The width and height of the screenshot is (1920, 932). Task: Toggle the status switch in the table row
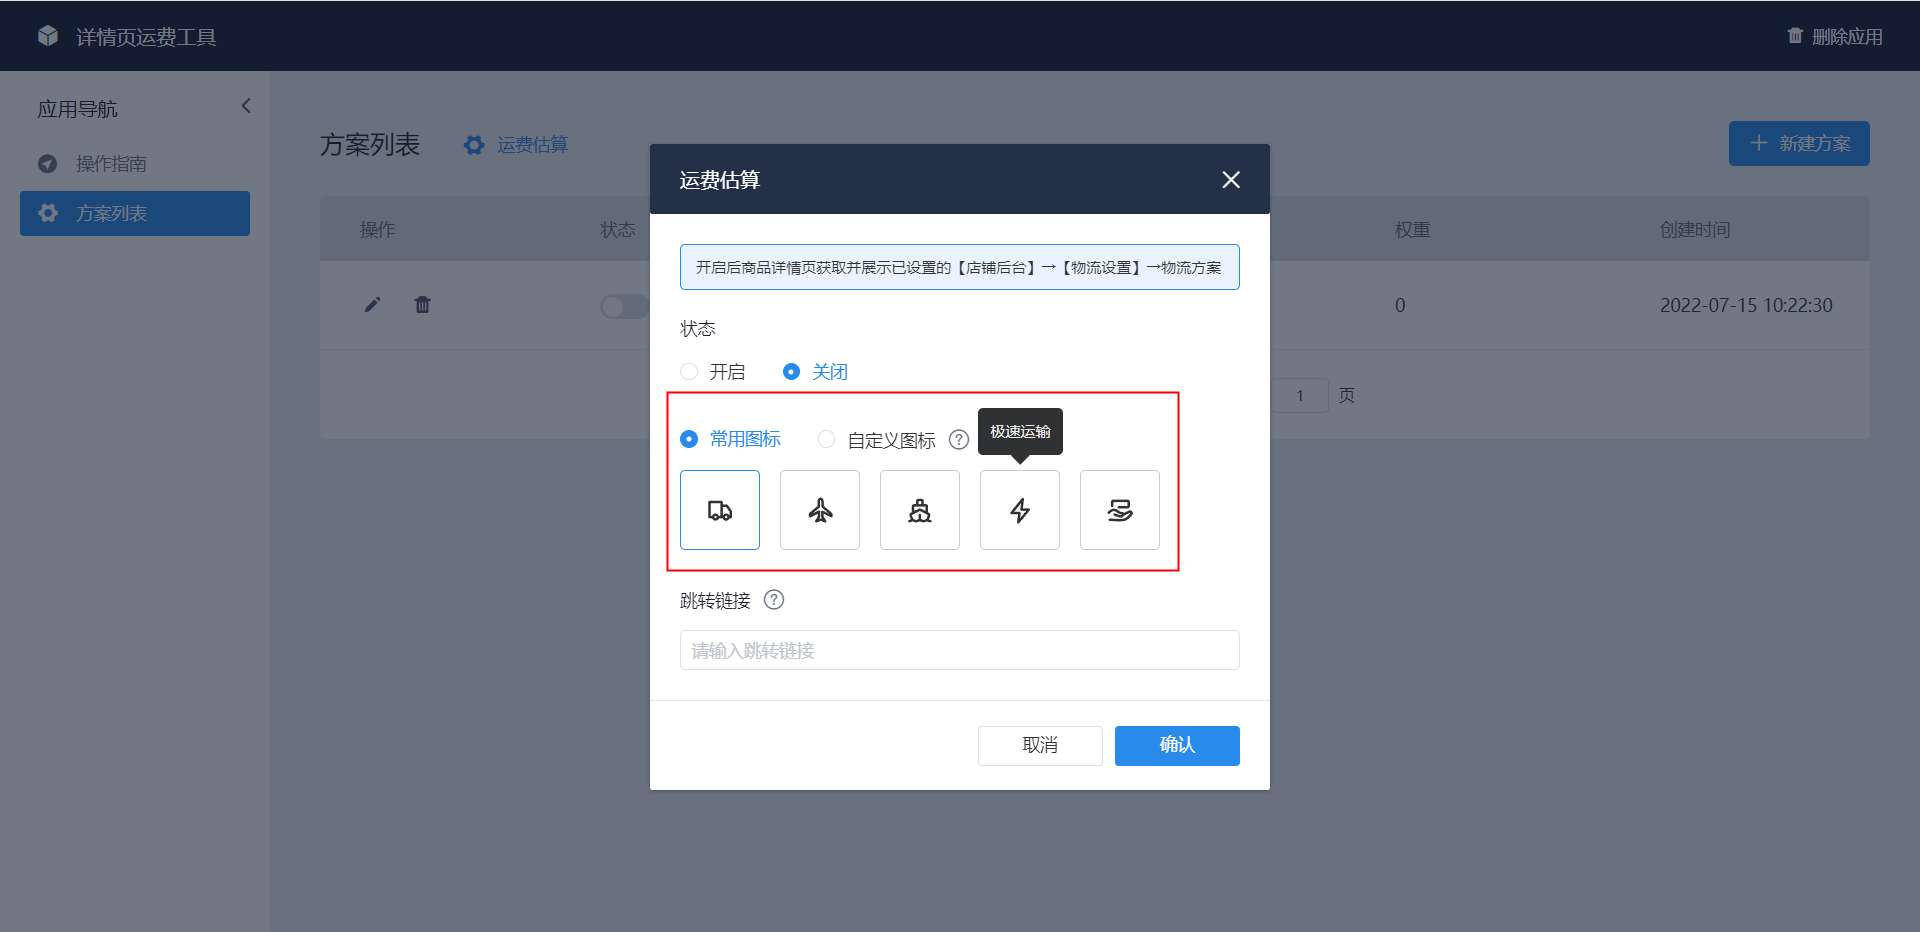[x=624, y=306]
